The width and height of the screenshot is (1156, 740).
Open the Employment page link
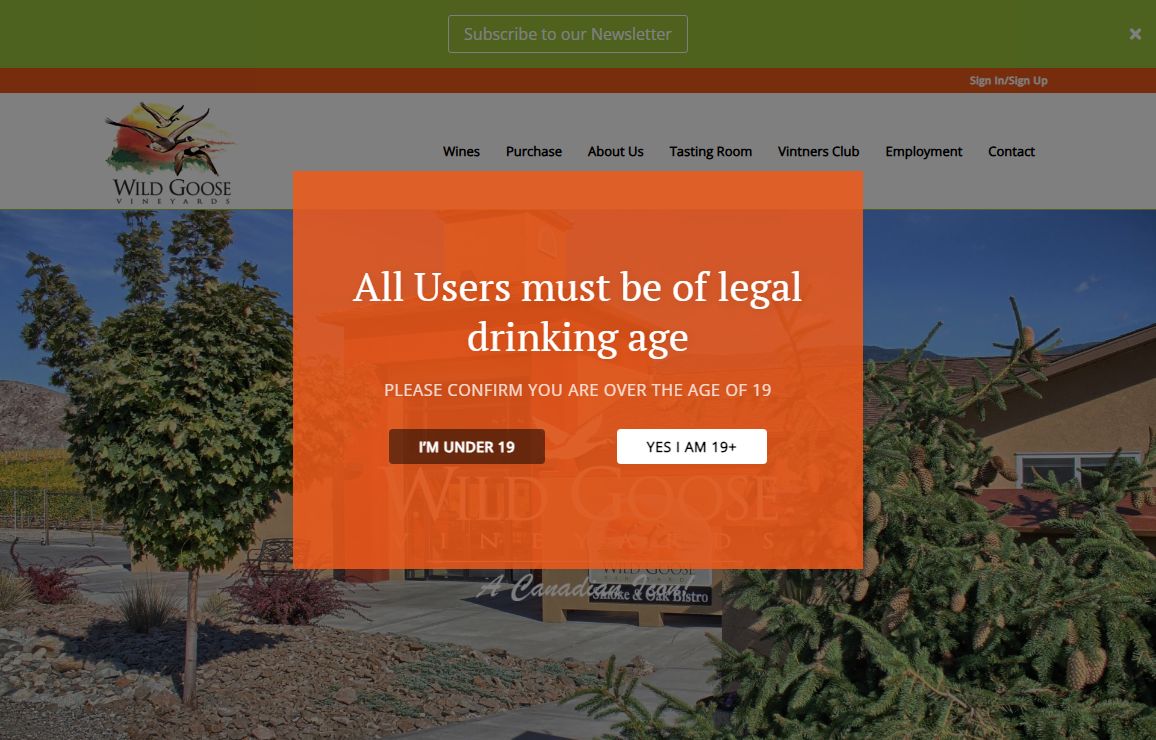(x=924, y=151)
